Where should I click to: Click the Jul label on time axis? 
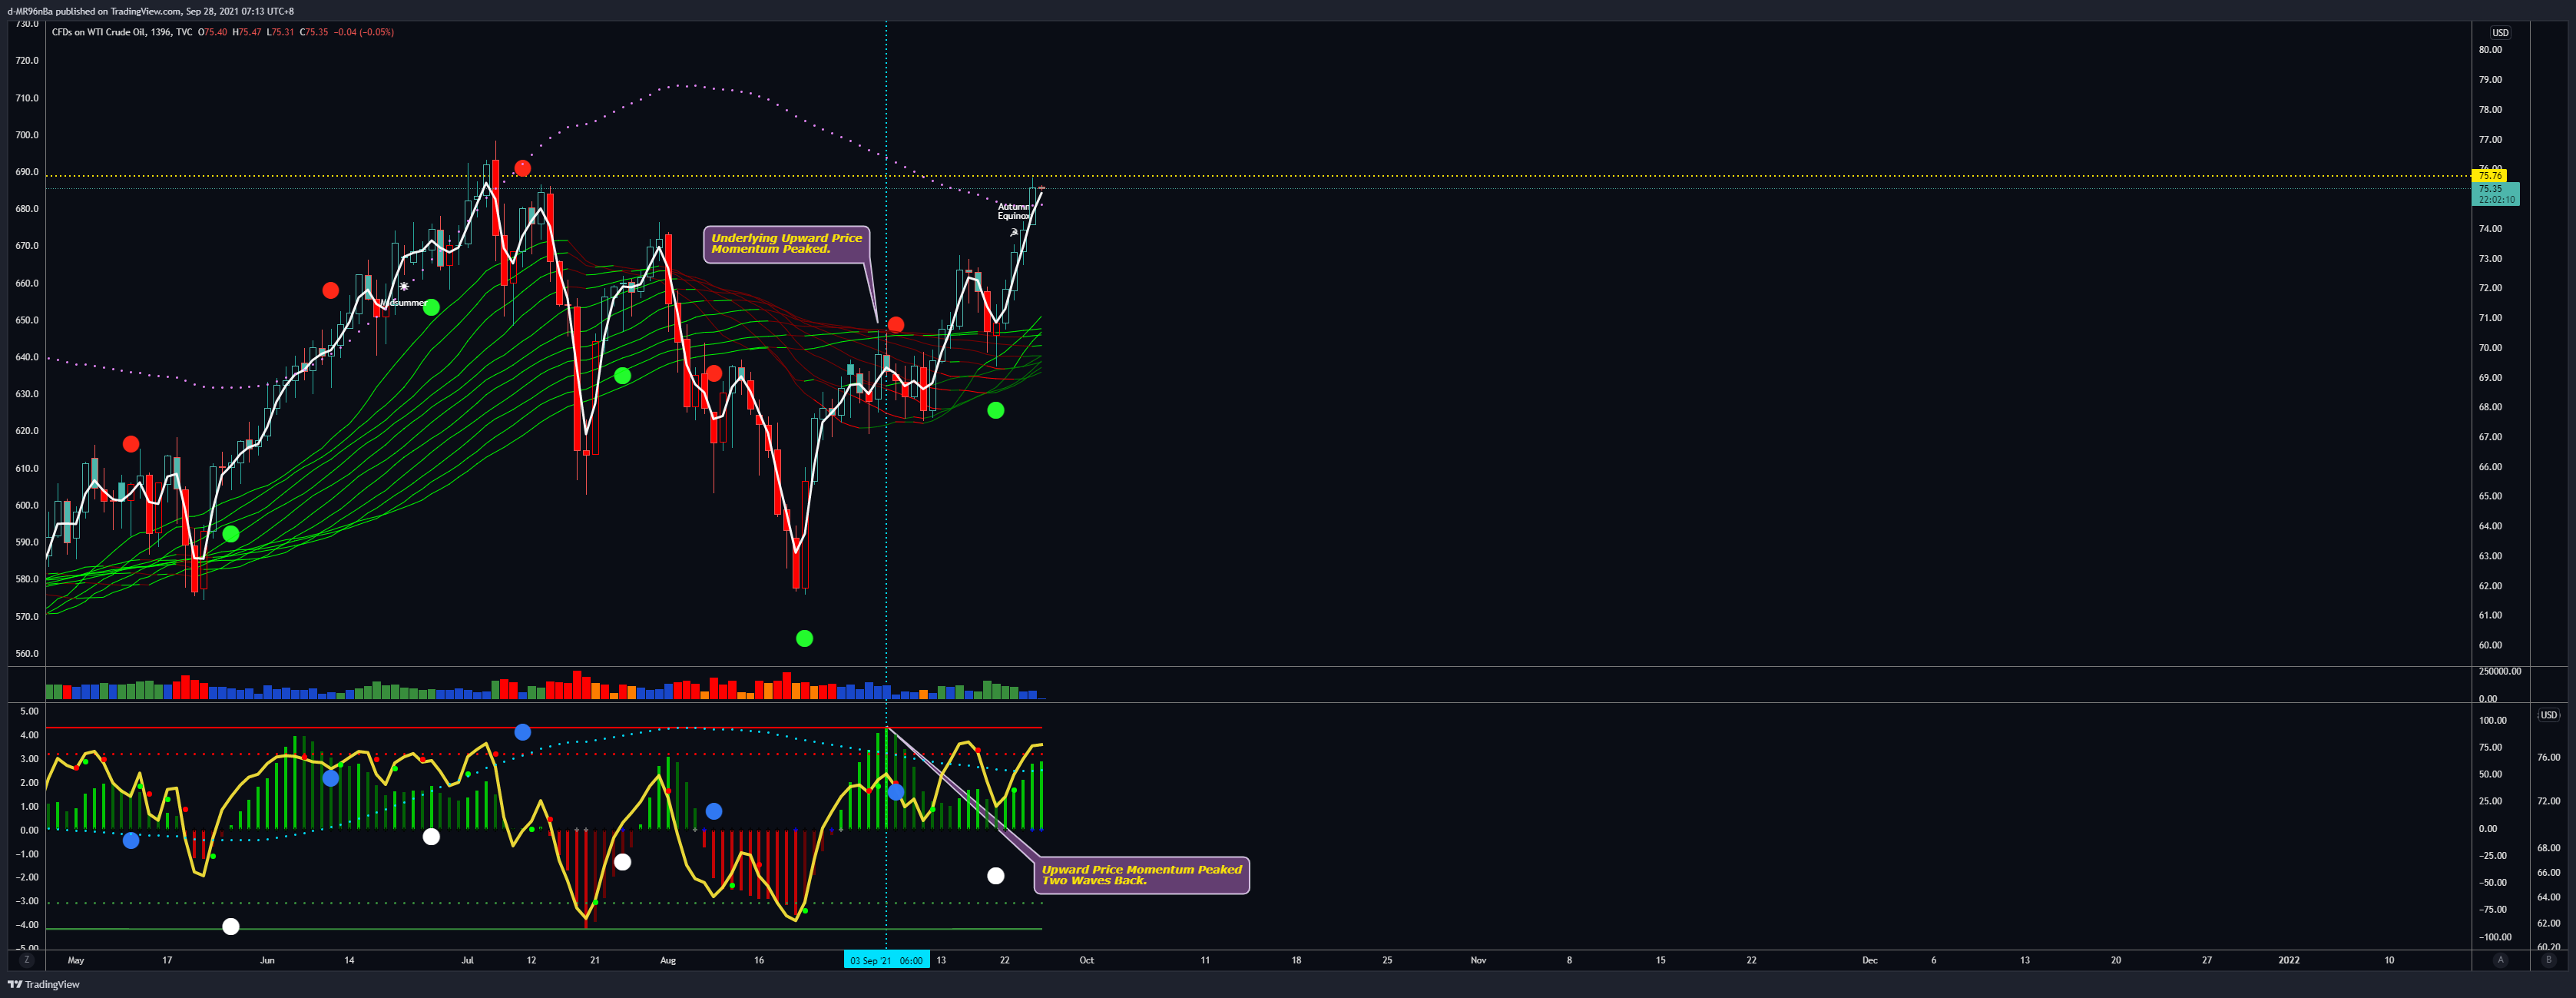pos(467,960)
